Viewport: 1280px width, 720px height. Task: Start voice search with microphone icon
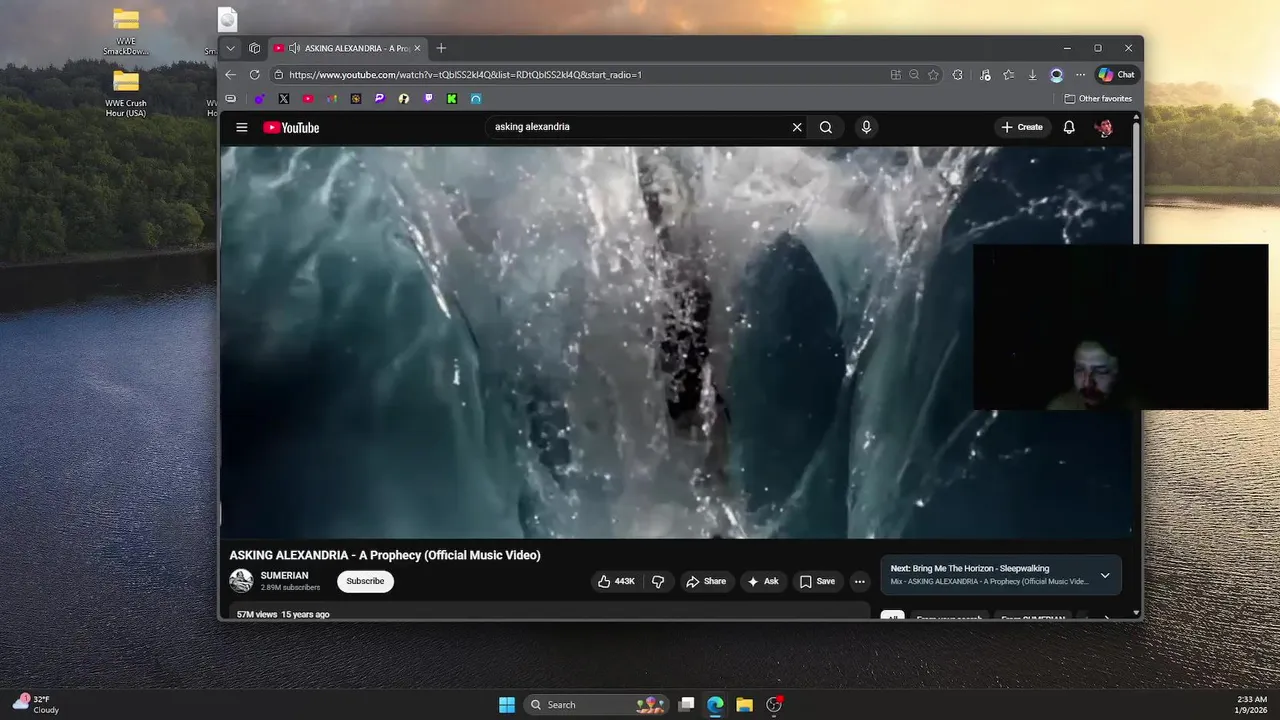point(866,127)
